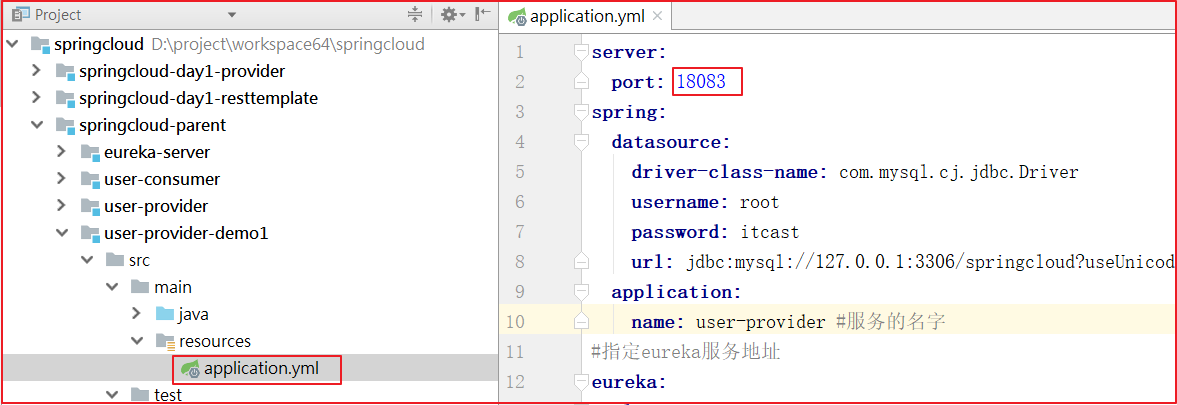Click the java source folder icon

[165, 315]
